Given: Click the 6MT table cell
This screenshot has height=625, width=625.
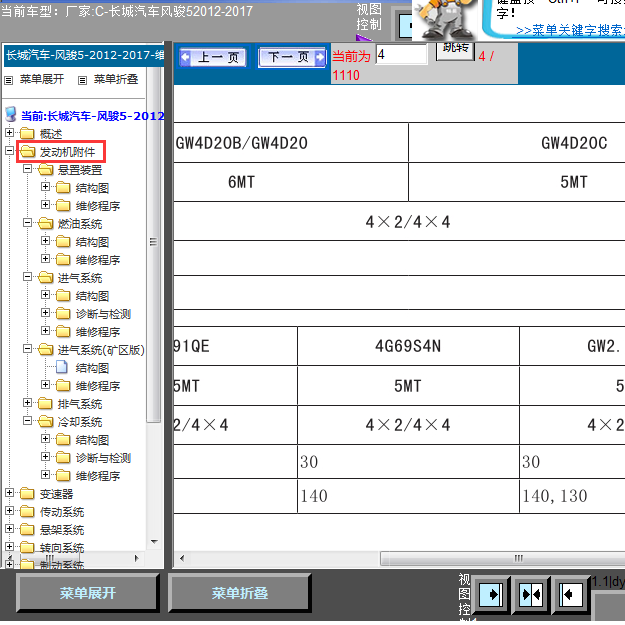Looking at the screenshot, I should [x=291, y=182].
